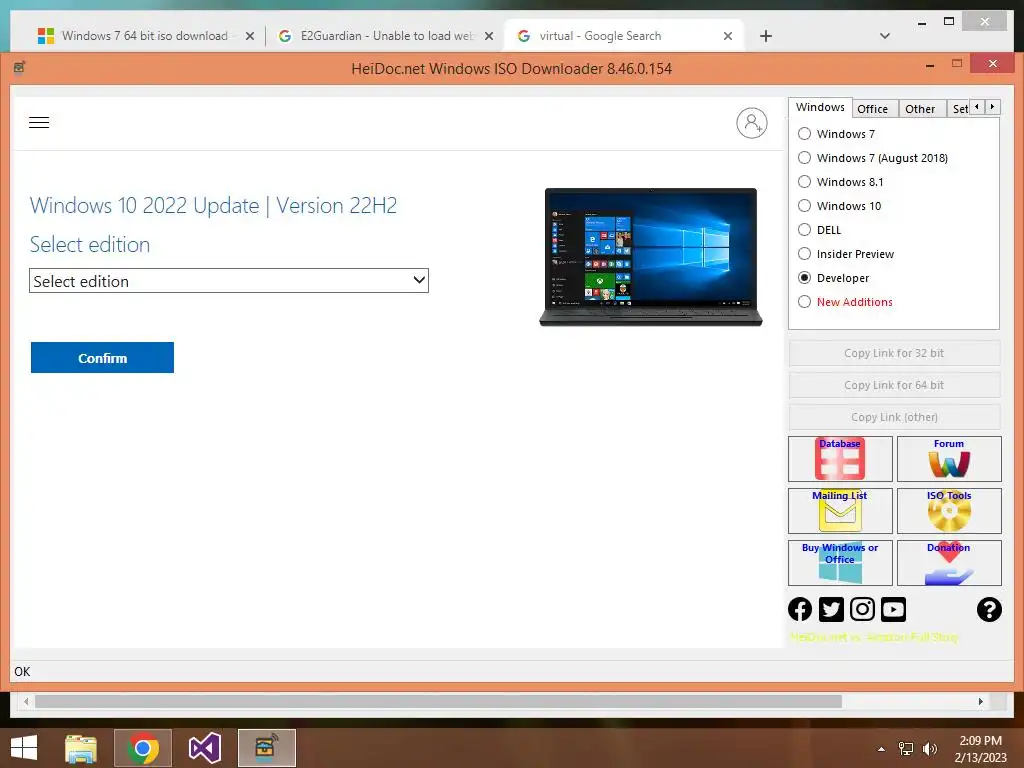Click the OK status bar text
Viewport: 1024px width, 768px height.
(22, 671)
